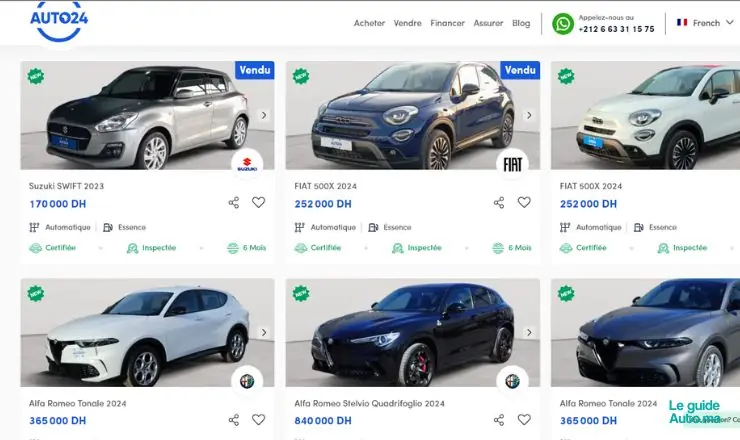This screenshot has width=740, height=440.
Task: Open the Financer menu item
Action: pos(447,23)
